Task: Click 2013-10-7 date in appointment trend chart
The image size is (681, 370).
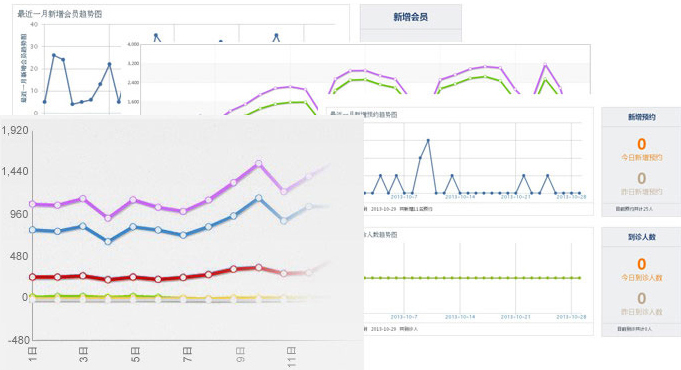Action: tap(404, 197)
